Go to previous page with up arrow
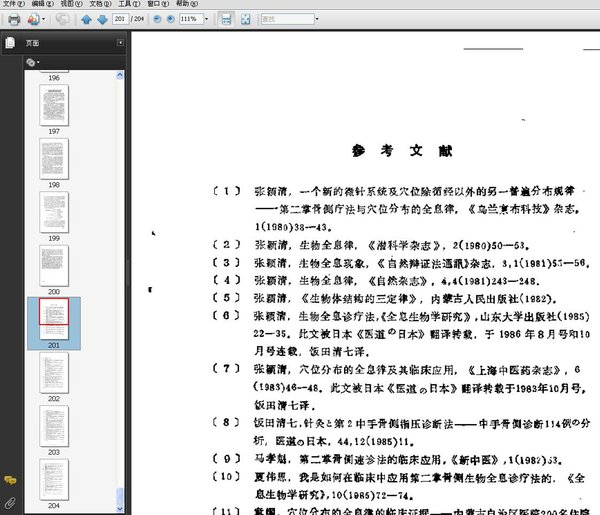Viewport: 600px width, 515px height. pos(86,19)
